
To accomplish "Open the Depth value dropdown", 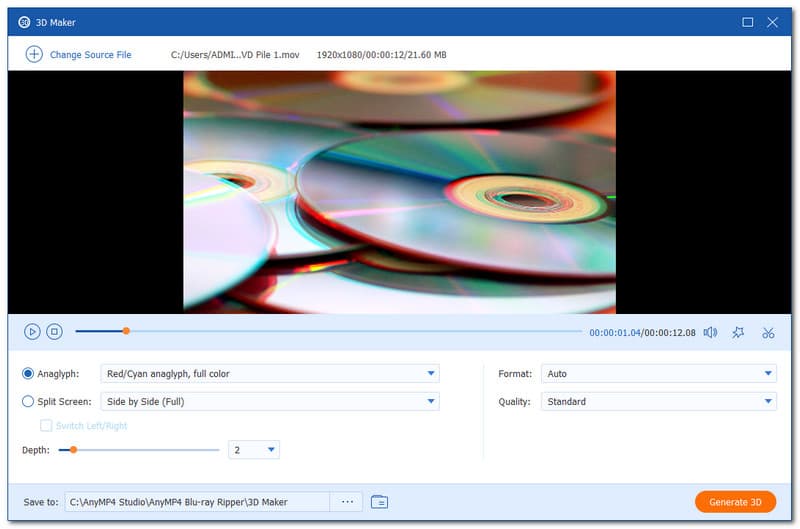I will tap(254, 450).
